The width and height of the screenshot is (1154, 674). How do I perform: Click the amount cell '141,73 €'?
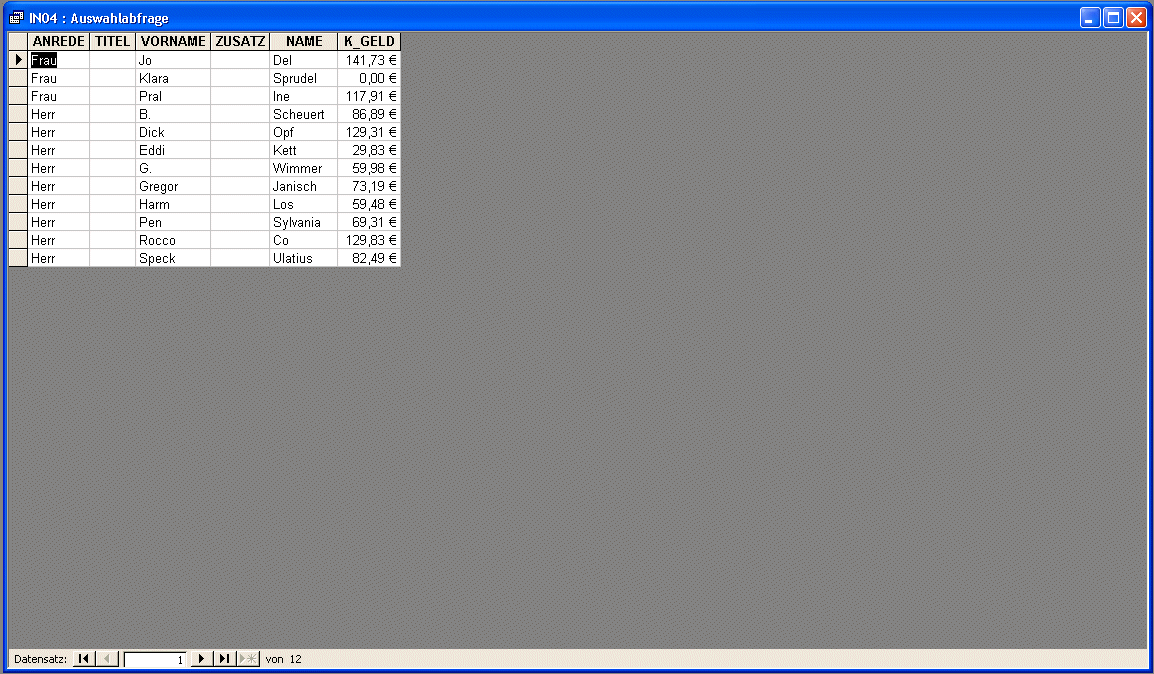point(369,60)
